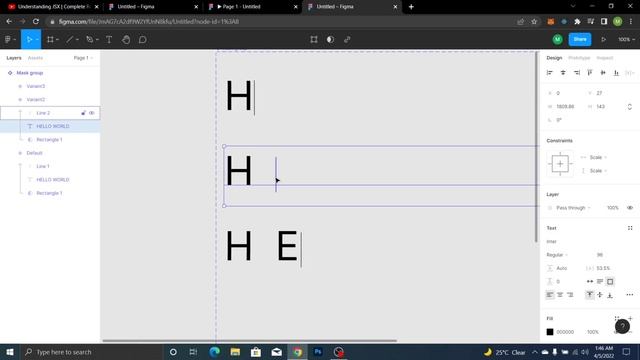640x360 pixels.
Task: Open the help question mark button
Action: coord(622,326)
